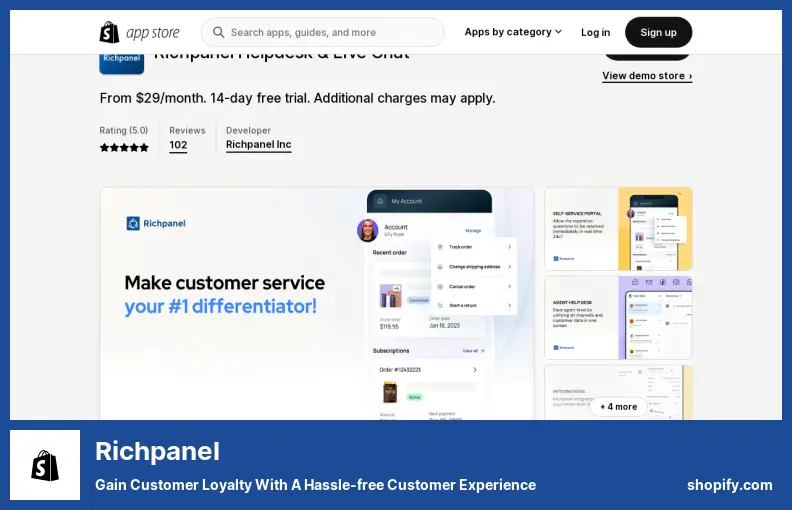This screenshot has height=510, width=792.
Task: Open the View demo store link
Action: pyautogui.click(x=647, y=76)
